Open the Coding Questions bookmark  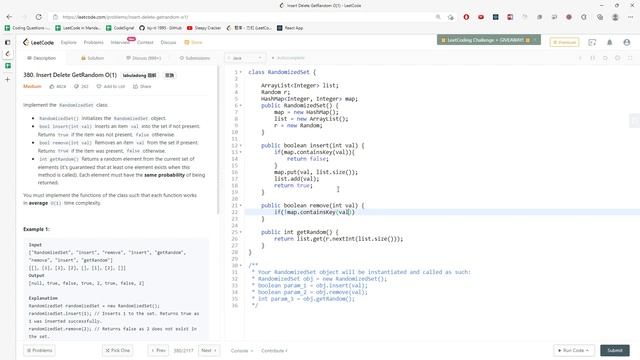point(27,28)
